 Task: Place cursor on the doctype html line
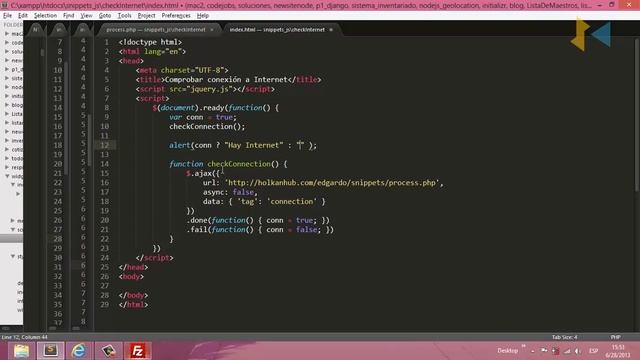pyautogui.click(x=150, y=42)
